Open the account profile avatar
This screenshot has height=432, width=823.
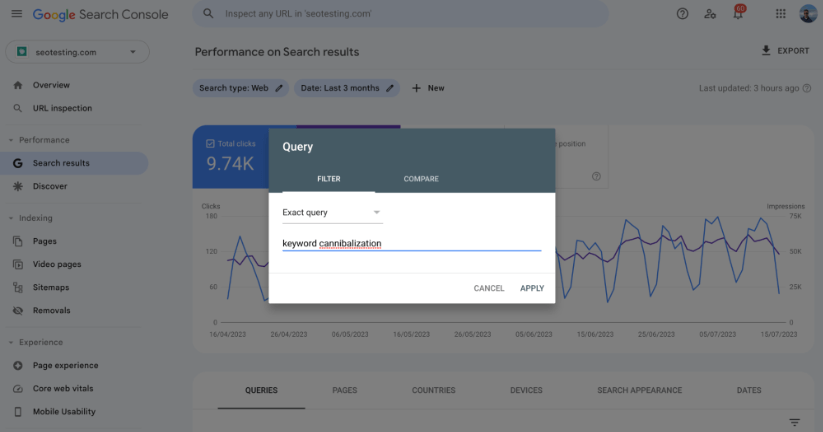(808, 14)
